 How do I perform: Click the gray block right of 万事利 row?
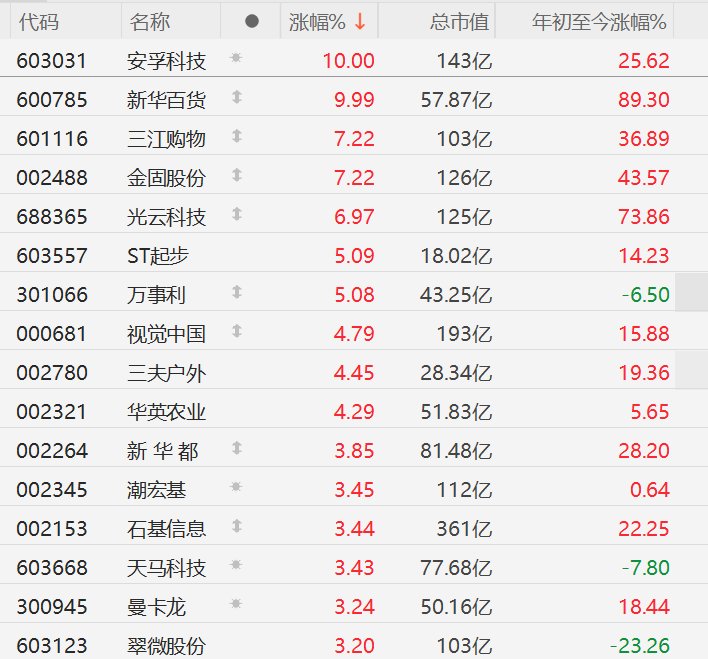pos(691,294)
